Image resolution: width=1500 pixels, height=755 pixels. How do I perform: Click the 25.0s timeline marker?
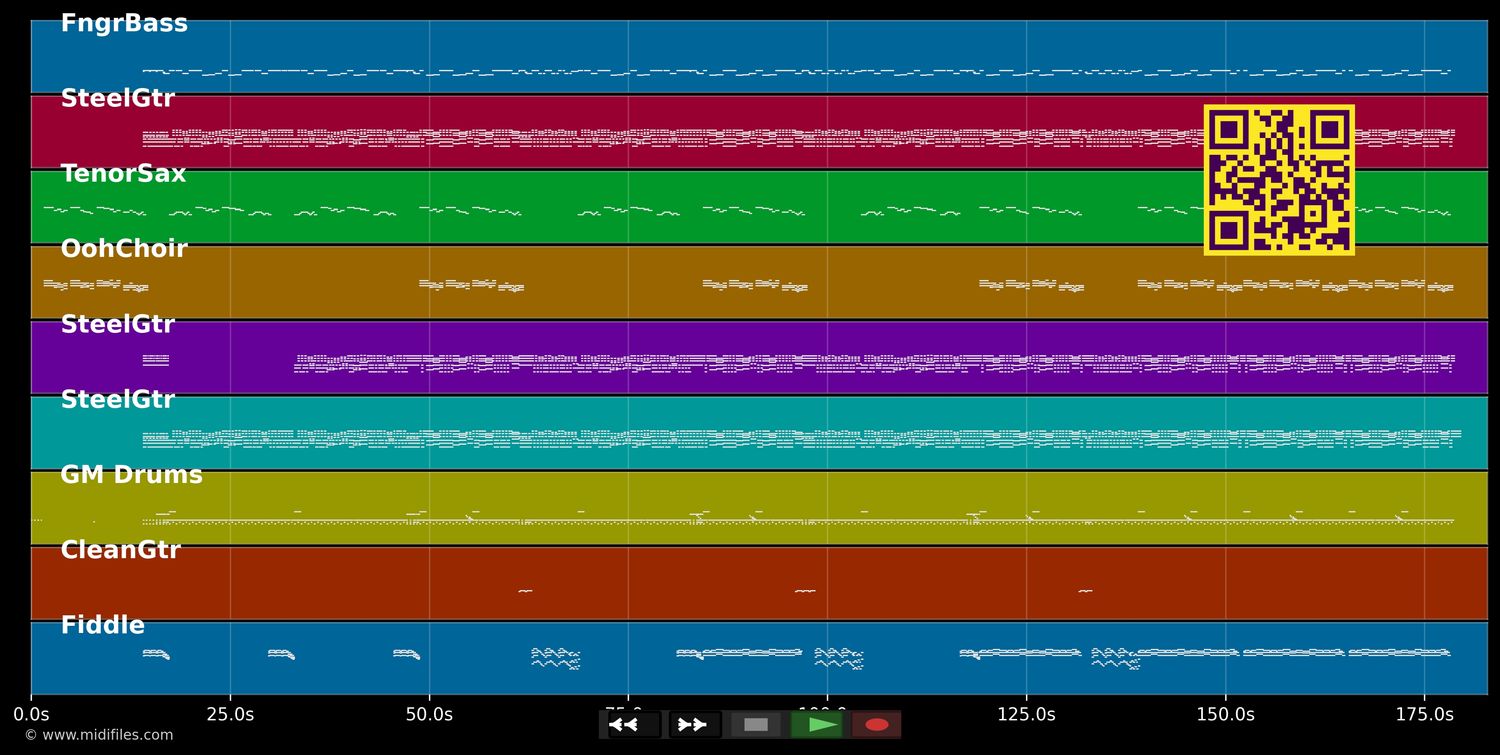pyautogui.click(x=230, y=714)
